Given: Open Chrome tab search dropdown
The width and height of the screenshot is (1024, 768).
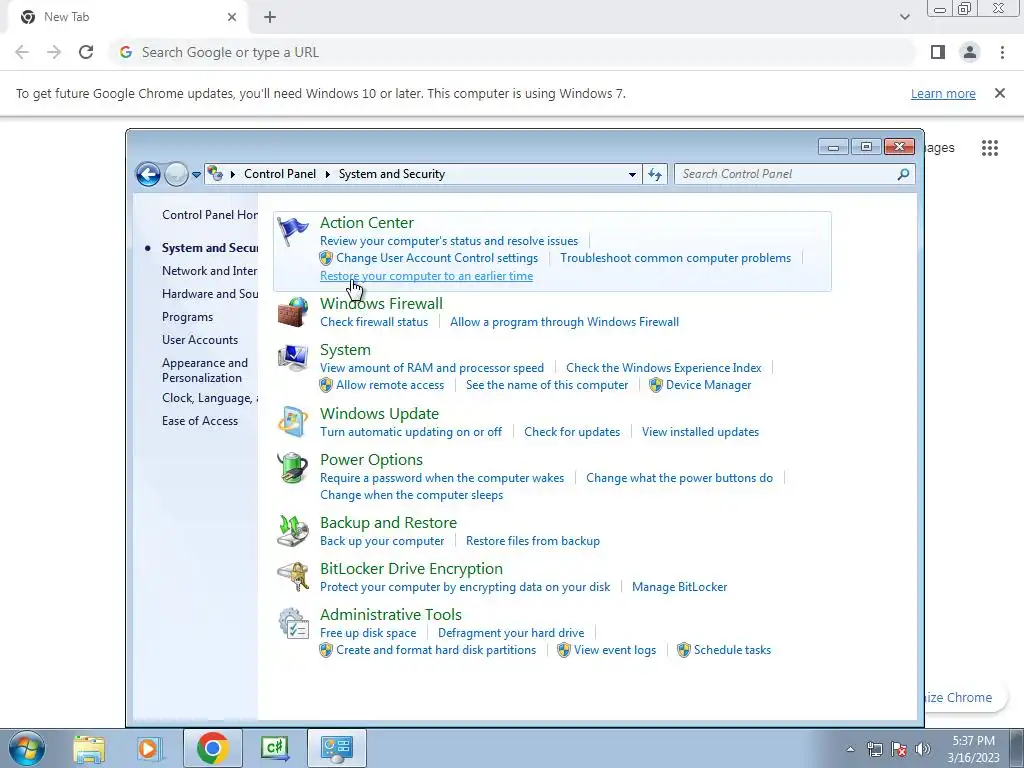Looking at the screenshot, I should tap(904, 17).
